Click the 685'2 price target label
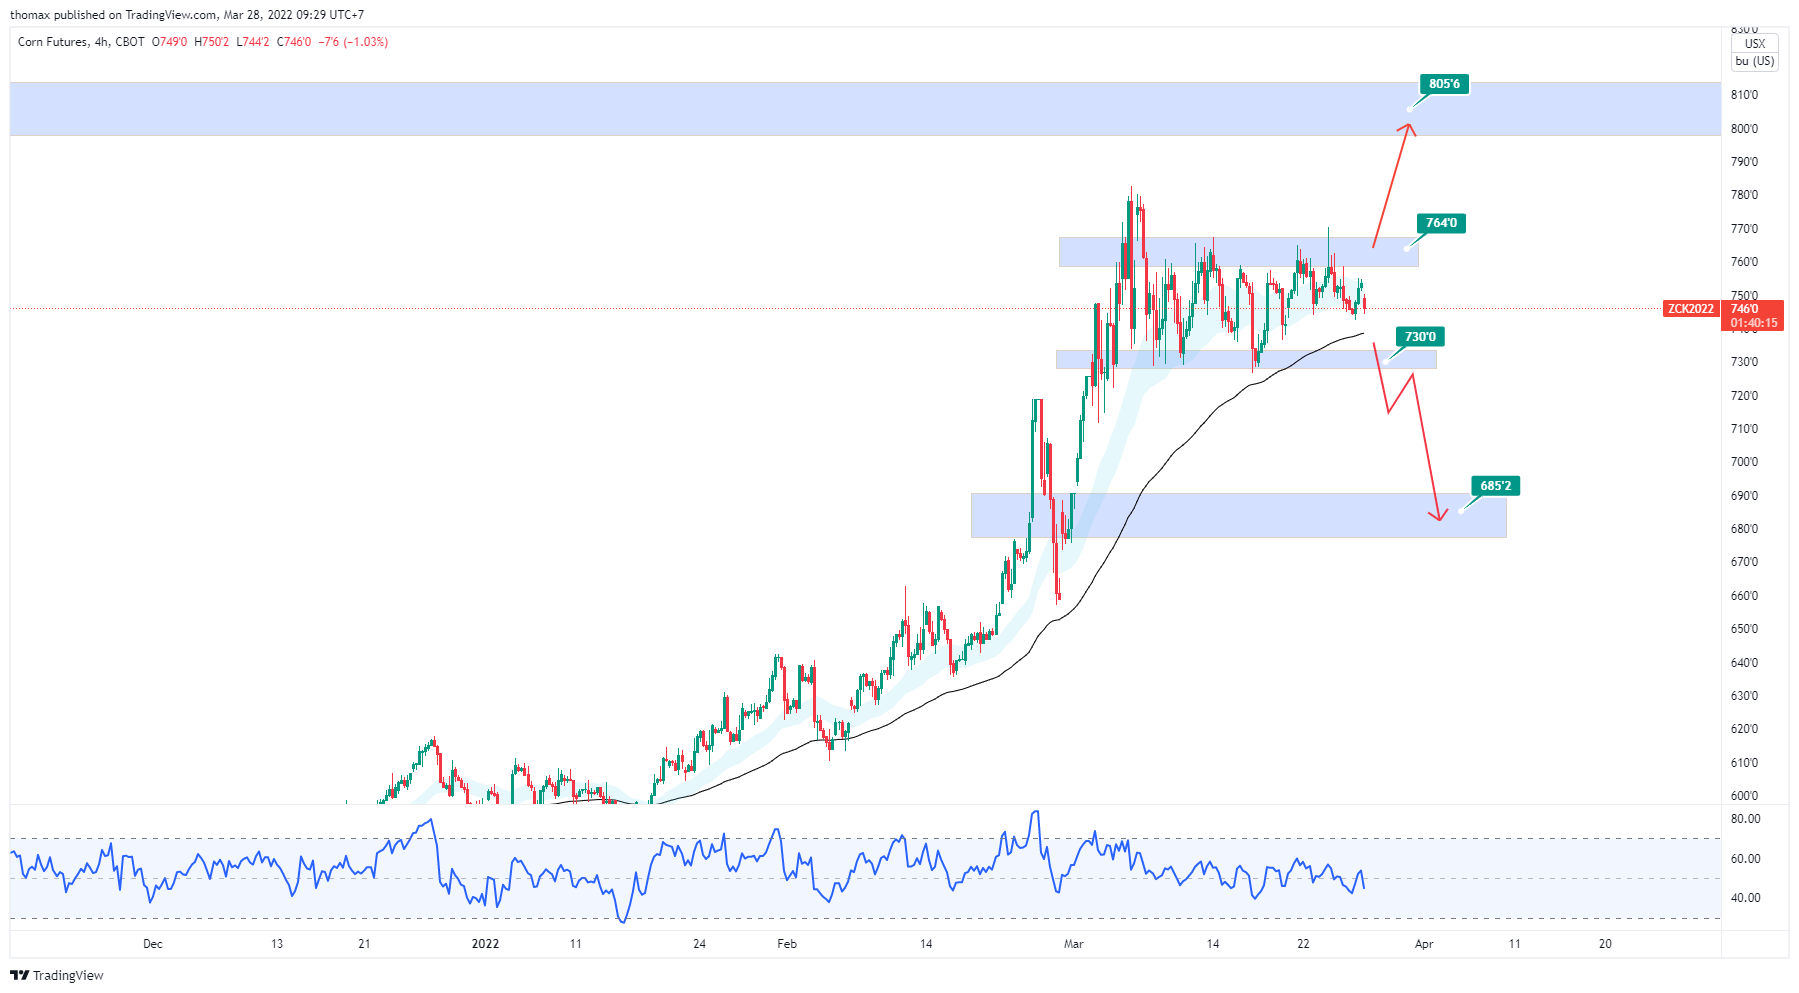The image size is (1799, 993). 1496,486
